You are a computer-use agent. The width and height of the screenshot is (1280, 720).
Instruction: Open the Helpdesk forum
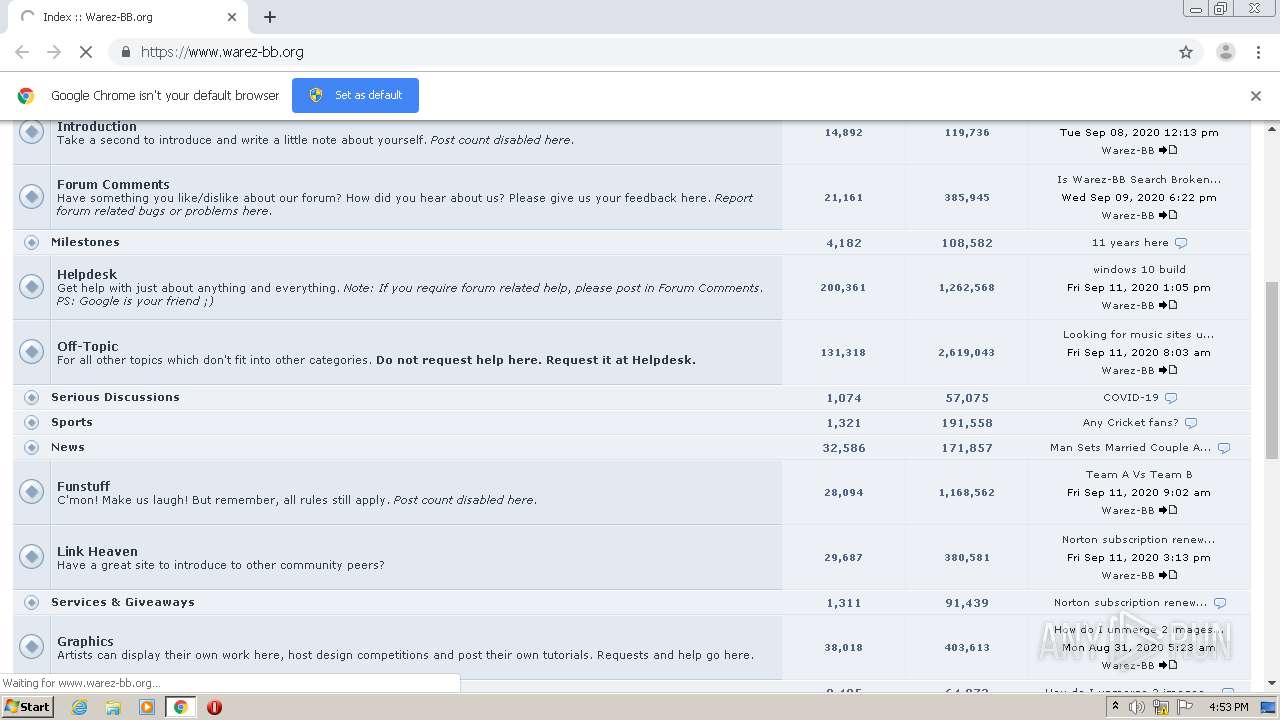click(x=87, y=274)
